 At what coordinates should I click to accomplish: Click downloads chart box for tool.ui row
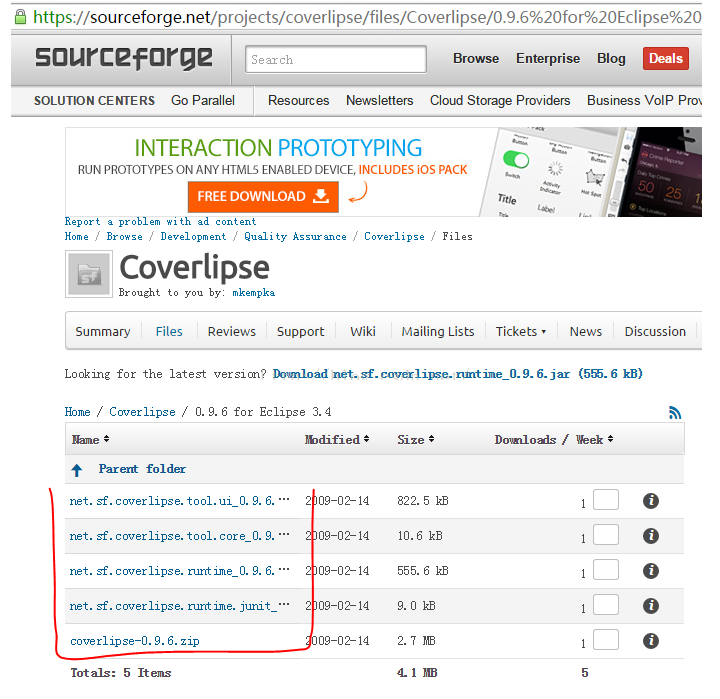[x=606, y=500]
